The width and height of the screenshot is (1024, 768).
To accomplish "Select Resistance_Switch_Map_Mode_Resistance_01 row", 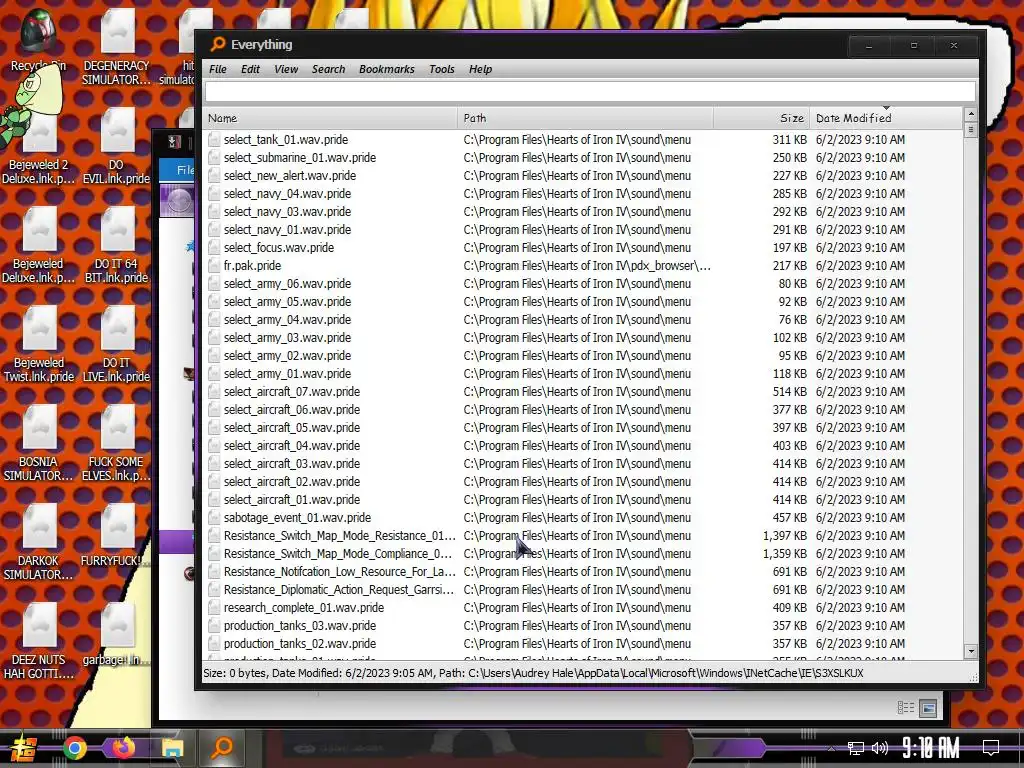I will pos(583,536).
